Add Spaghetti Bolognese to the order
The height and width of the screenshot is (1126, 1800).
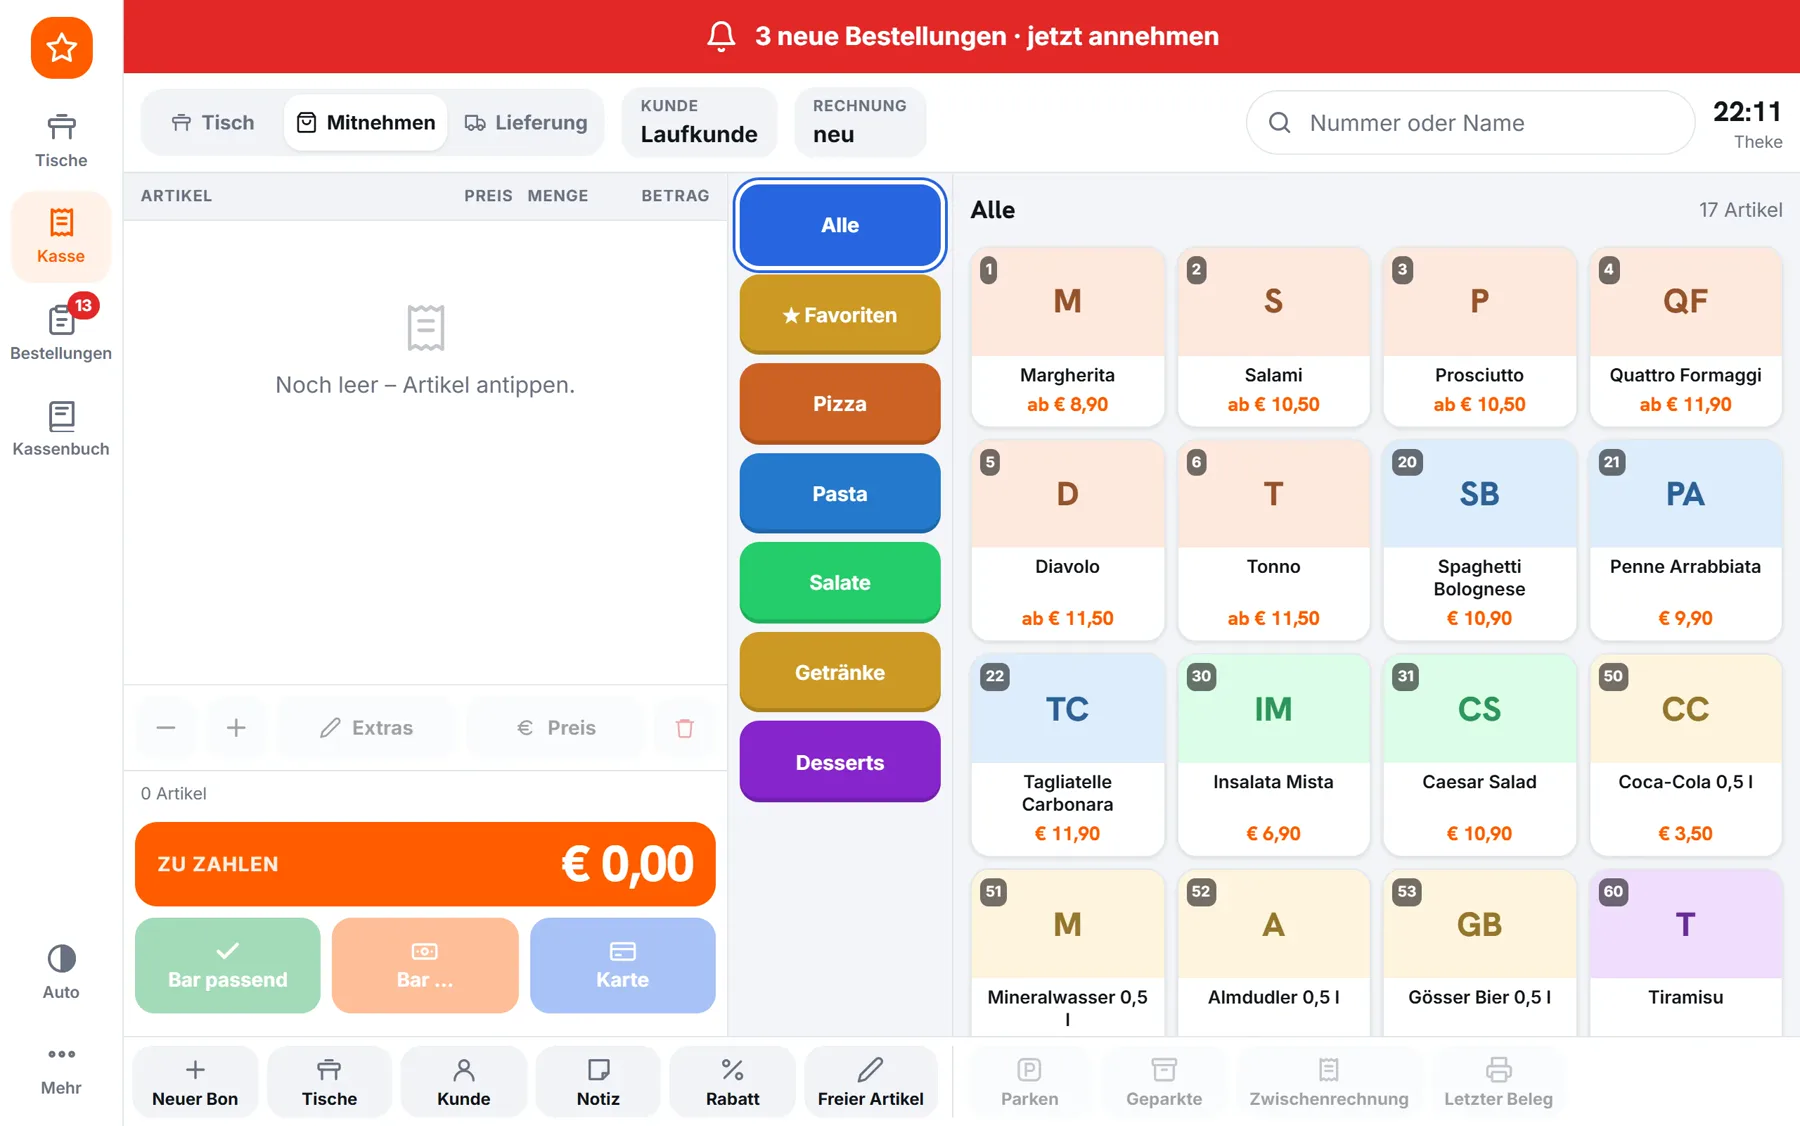[1479, 540]
